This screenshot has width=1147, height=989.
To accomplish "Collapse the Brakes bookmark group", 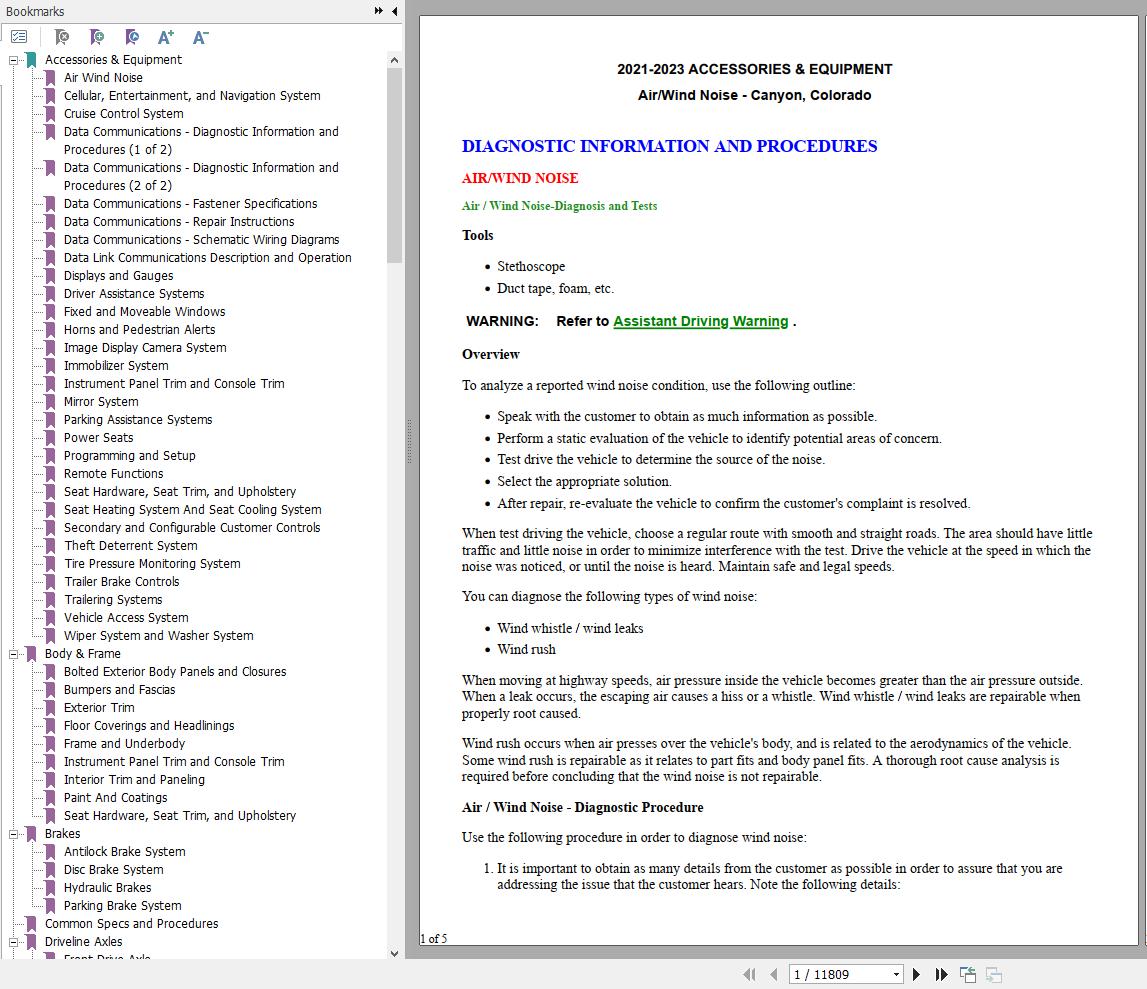I will pos(13,834).
